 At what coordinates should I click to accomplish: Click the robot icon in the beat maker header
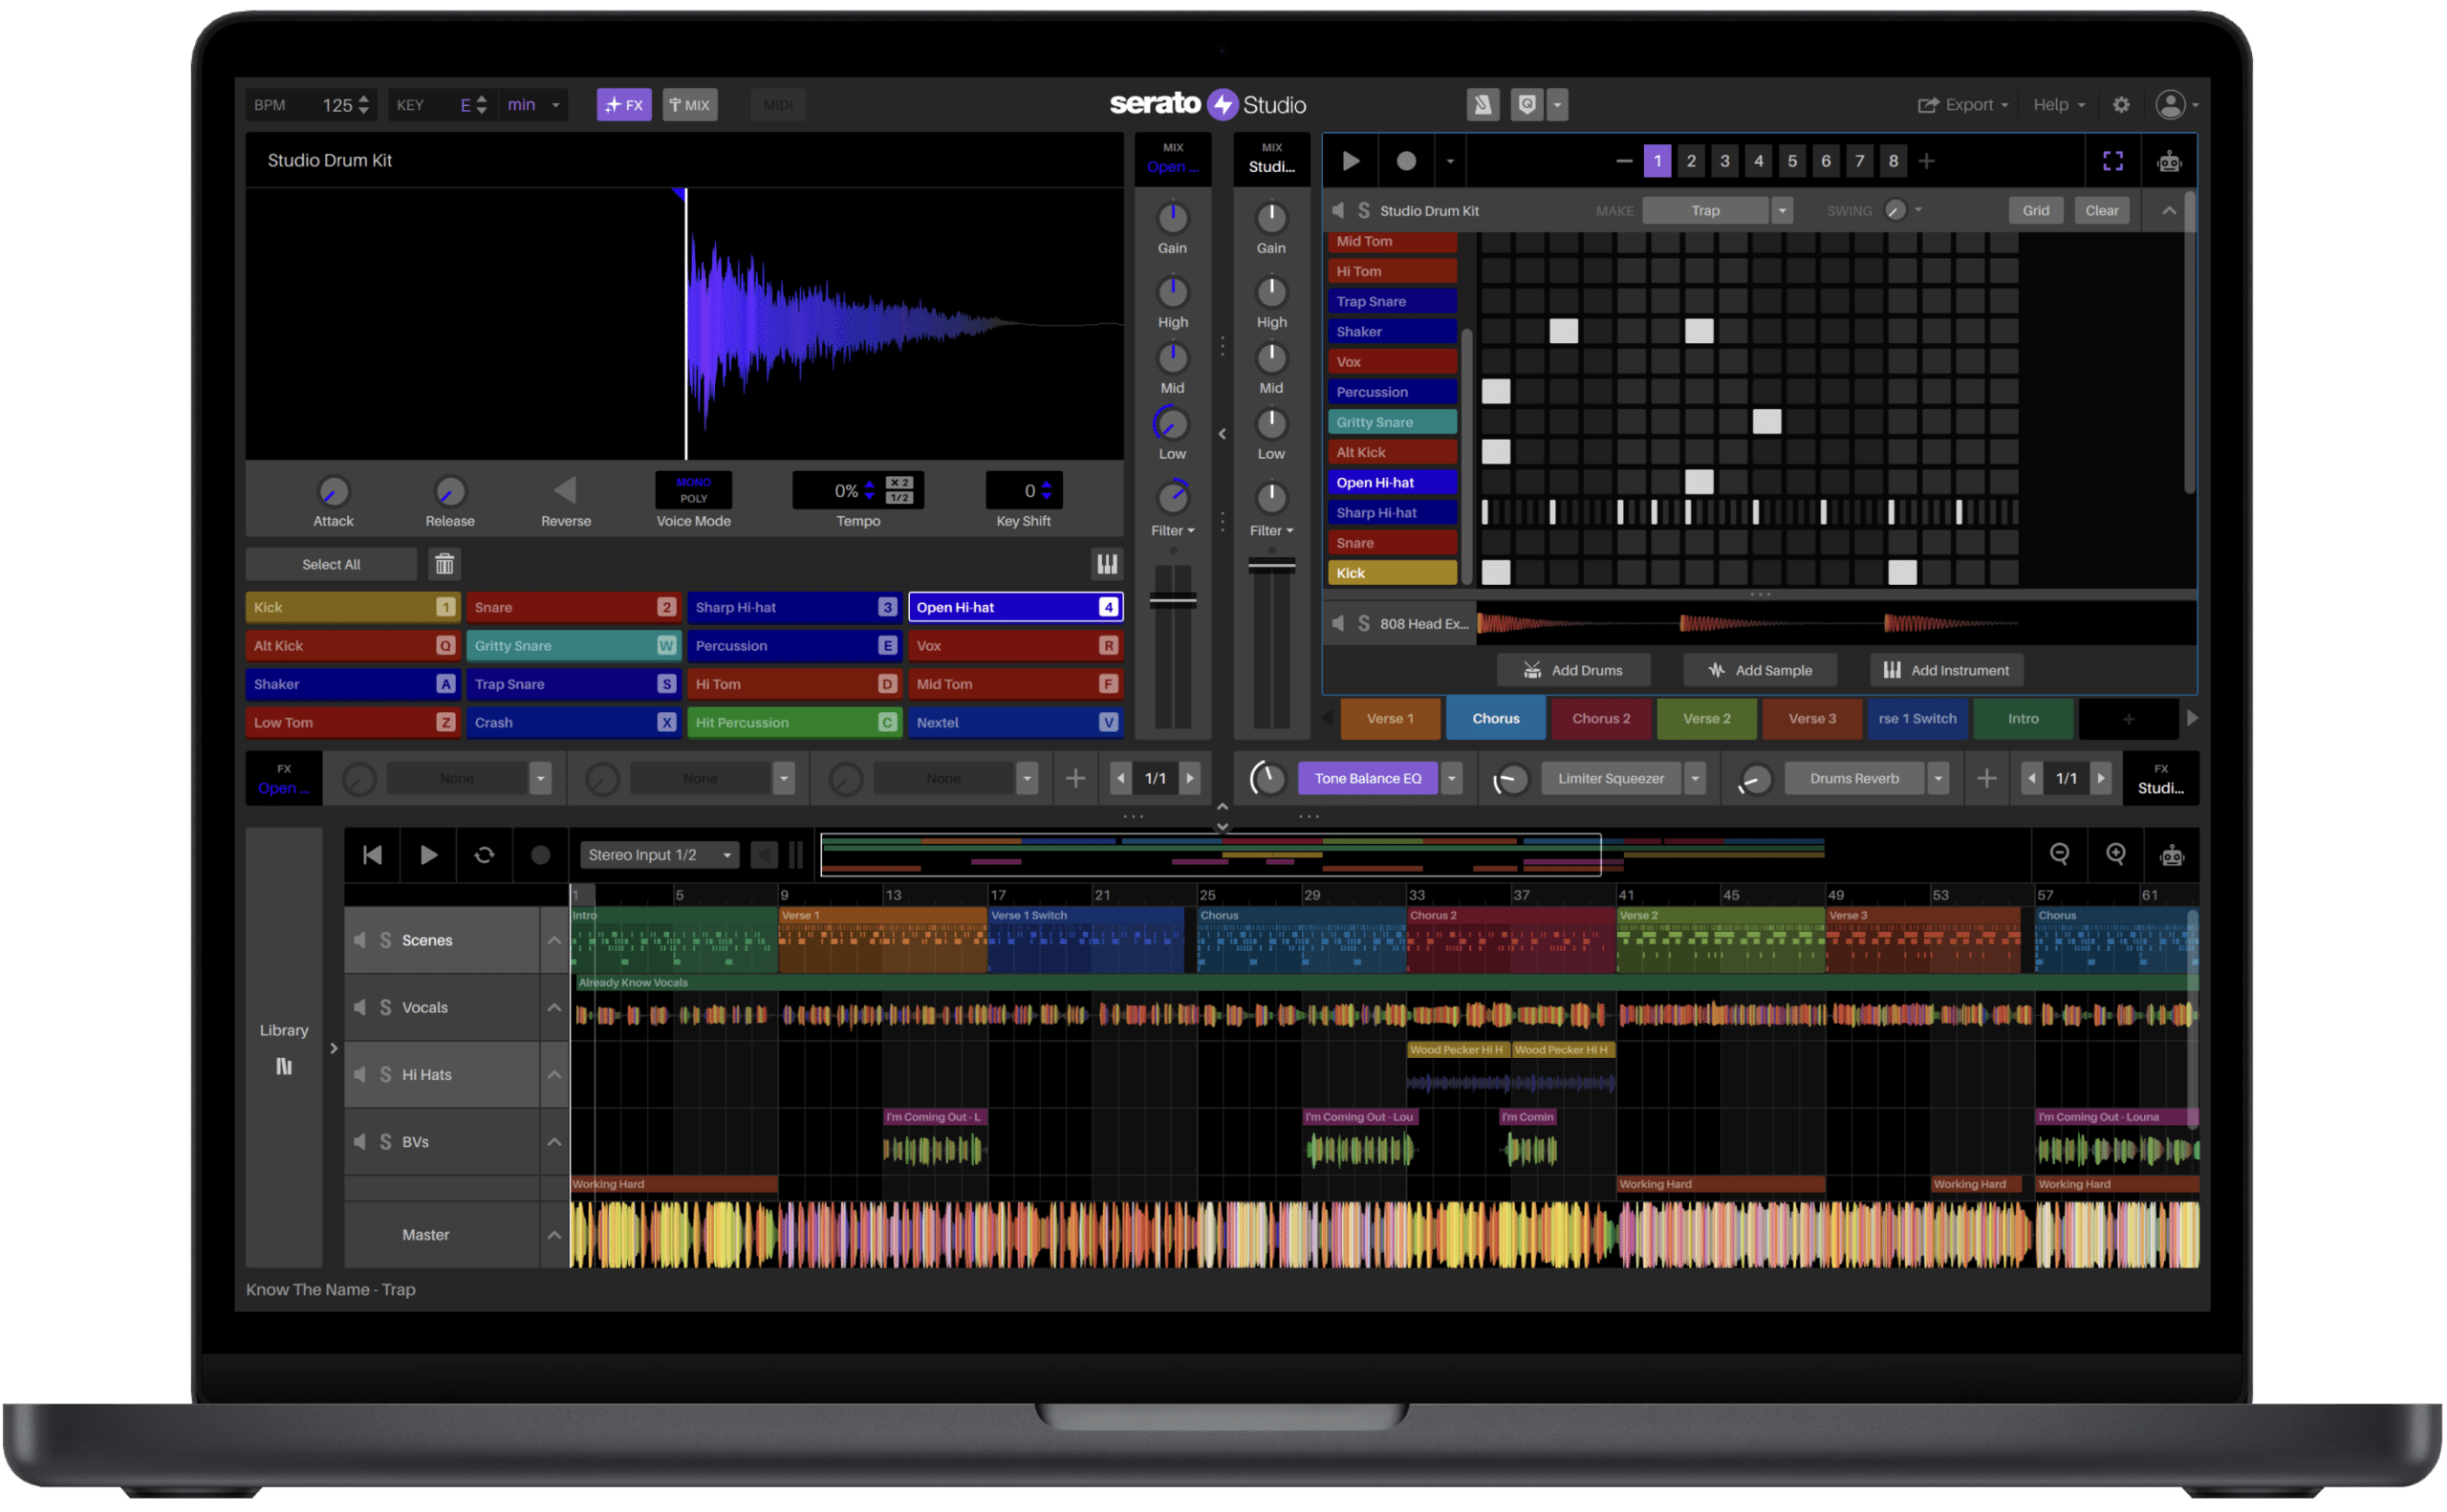coord(2168,160)
